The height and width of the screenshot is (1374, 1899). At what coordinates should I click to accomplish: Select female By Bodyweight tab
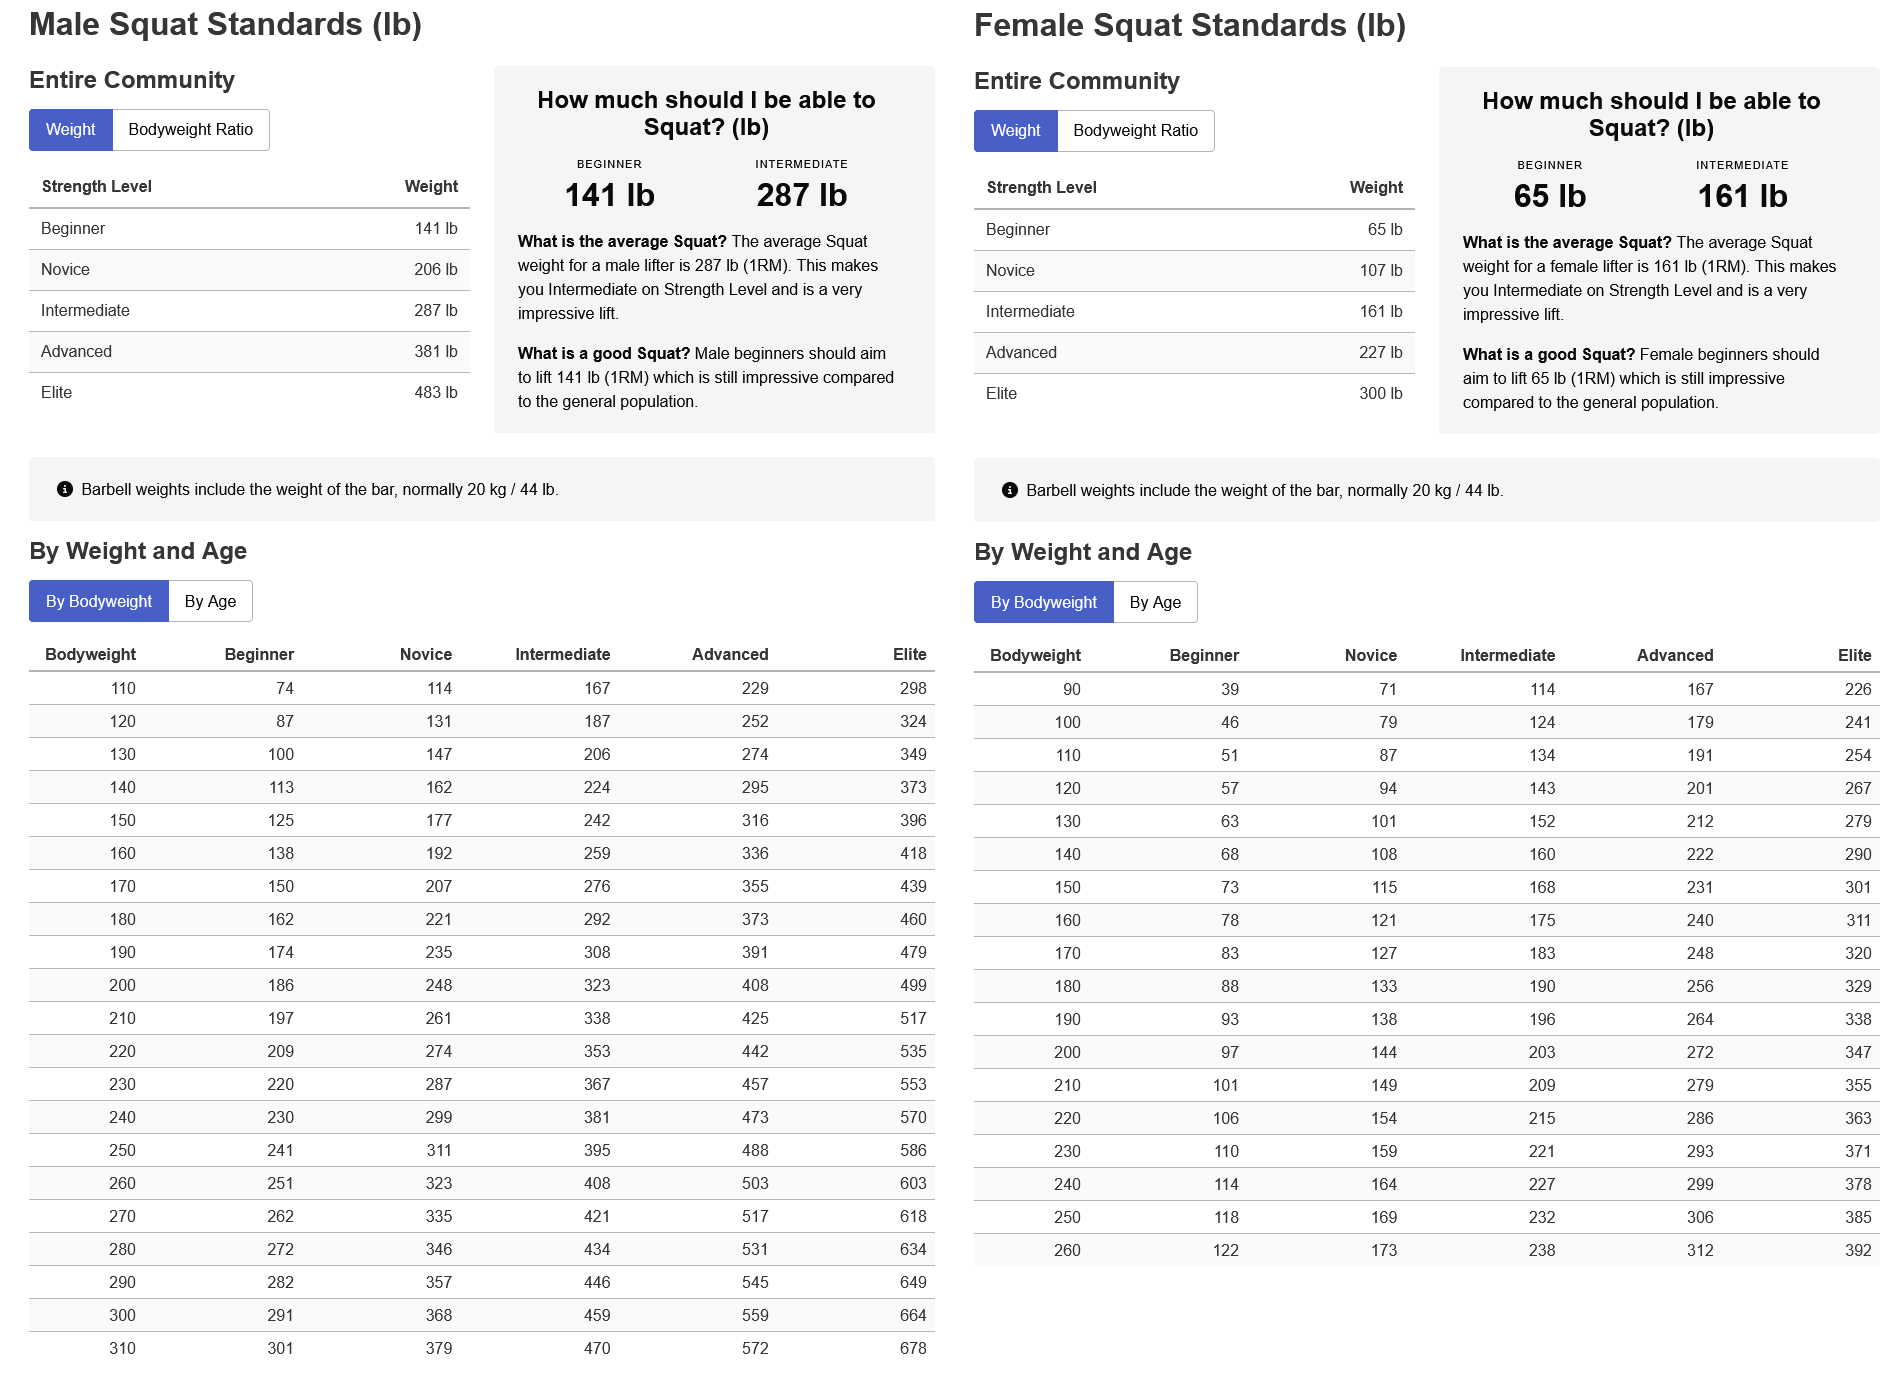[1044, 602]
